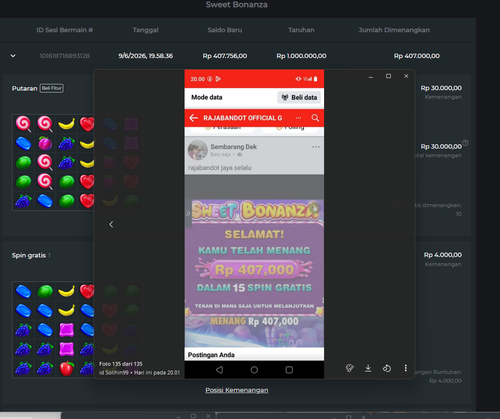Go to previous photo with left arrow
The width and height of the screenshot is (500, 419).
pos(111,225)
